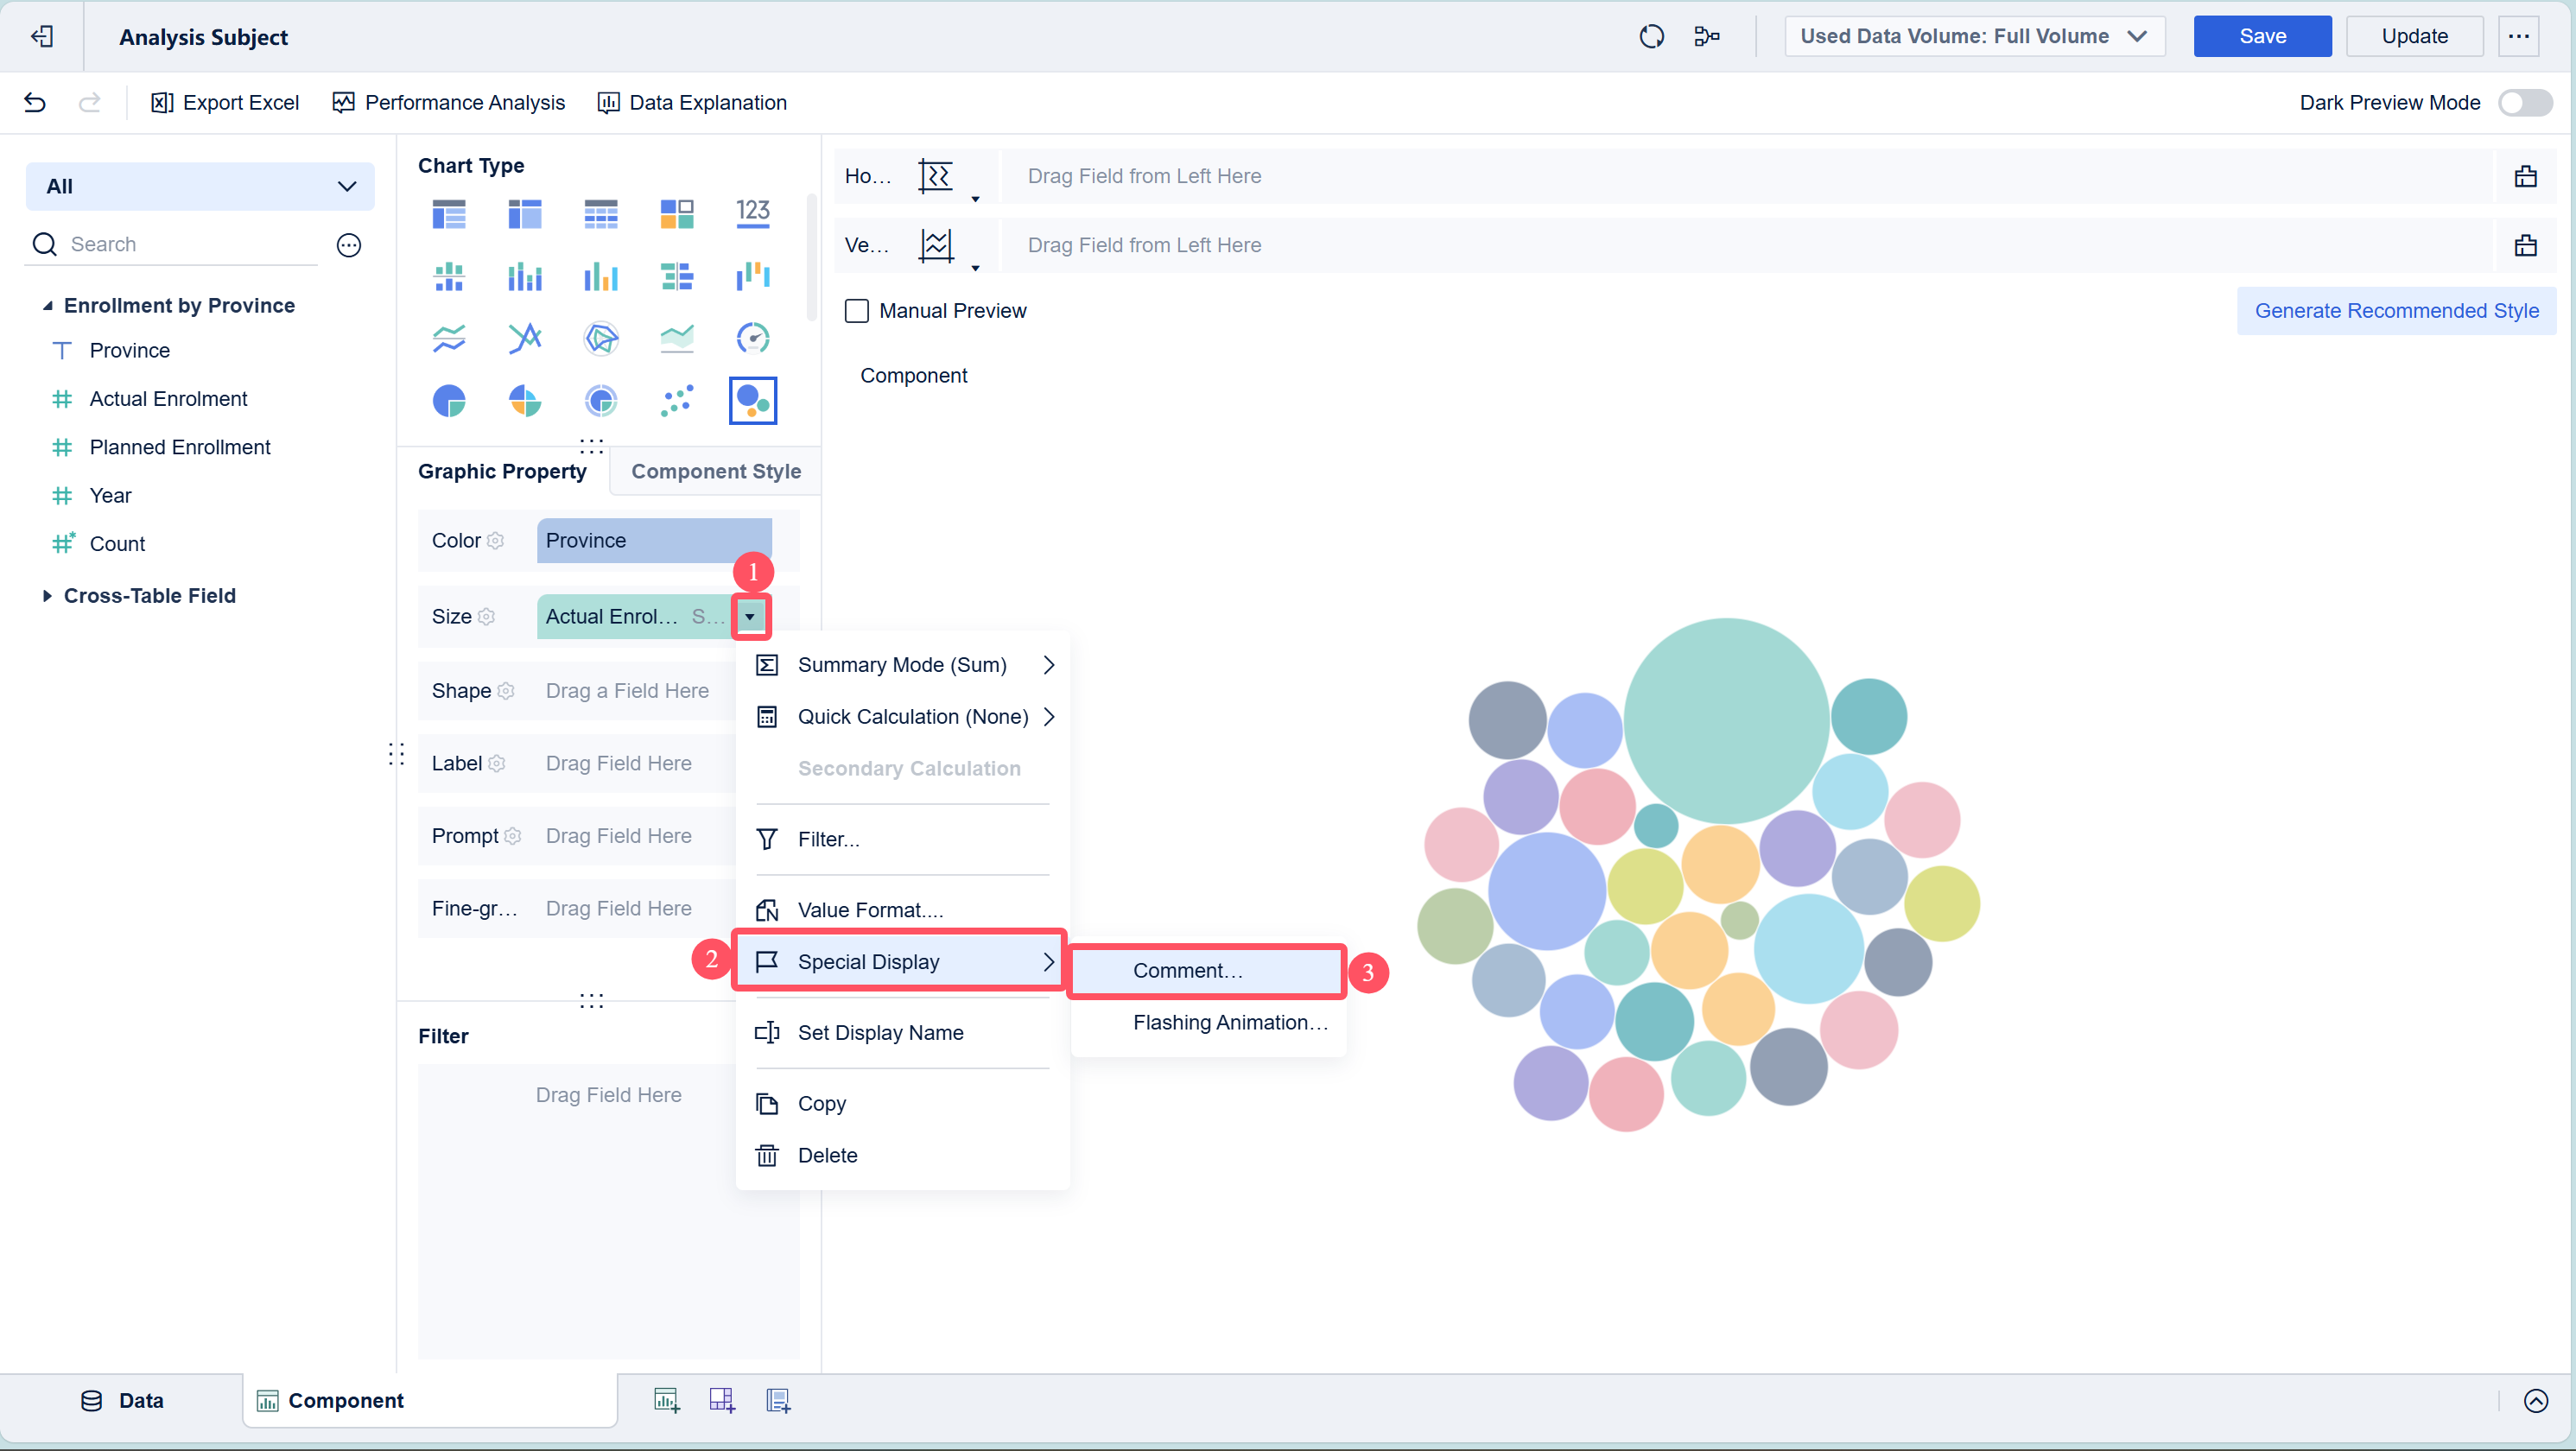Select the gauge dashboard chart icon
Image resolution: width=2576 pixels, height=1451 pixels.
752,338
